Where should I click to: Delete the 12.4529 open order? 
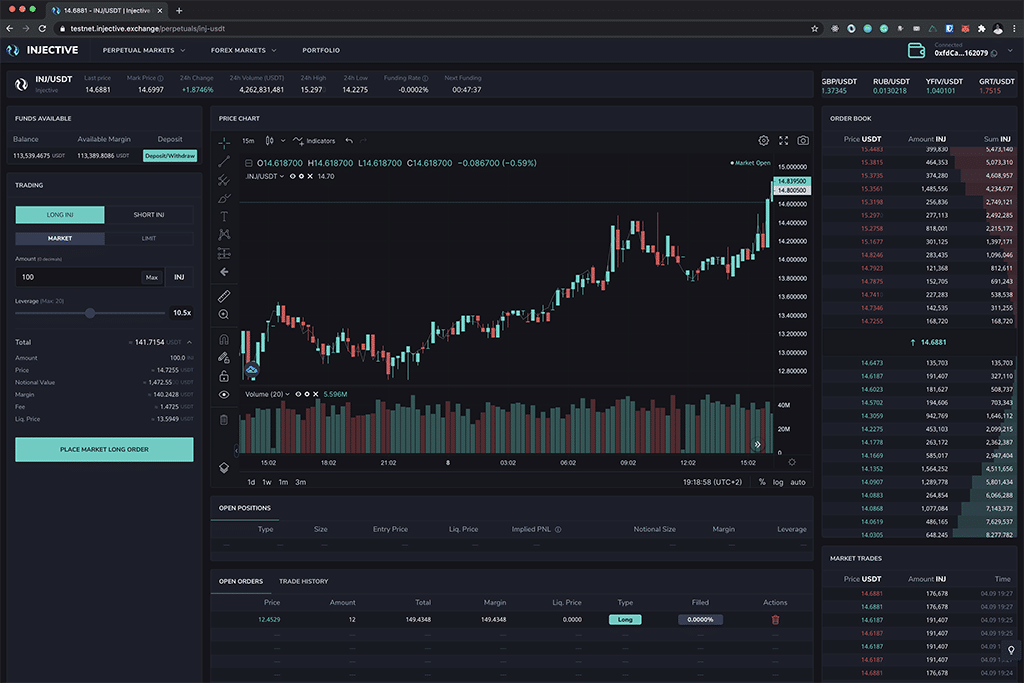click(x=775, y=620)
